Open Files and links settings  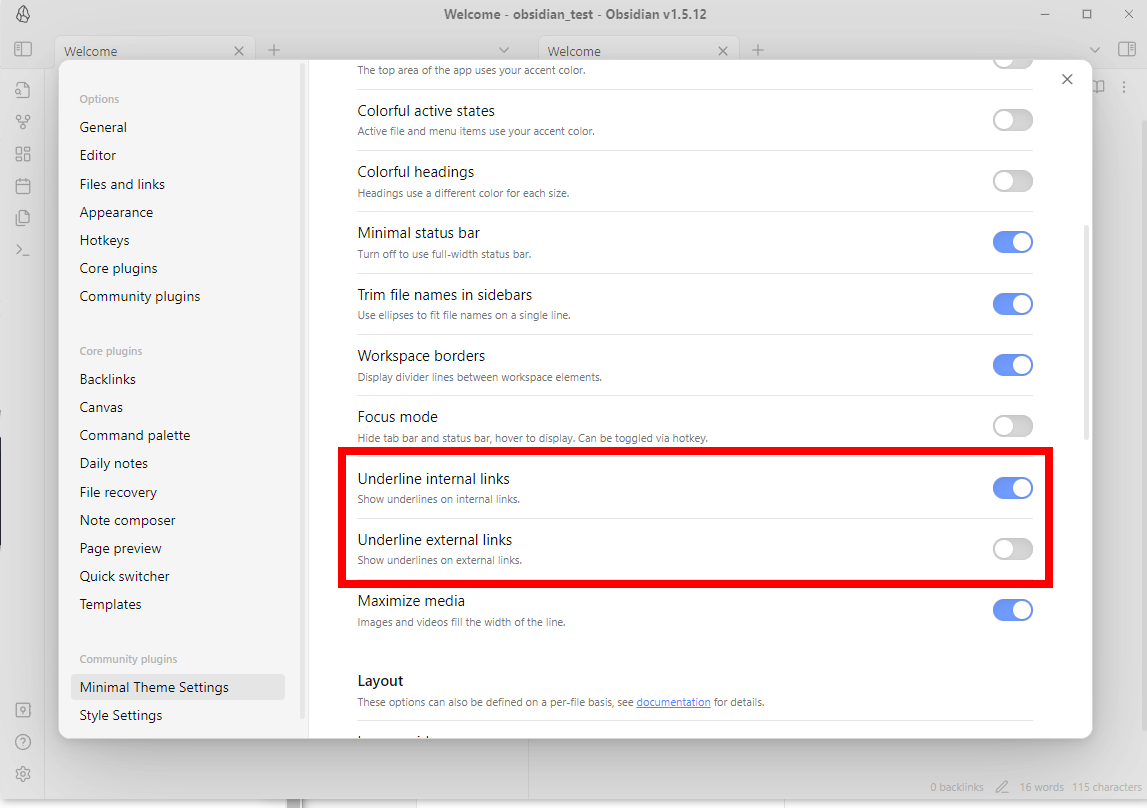pos(178,184)
